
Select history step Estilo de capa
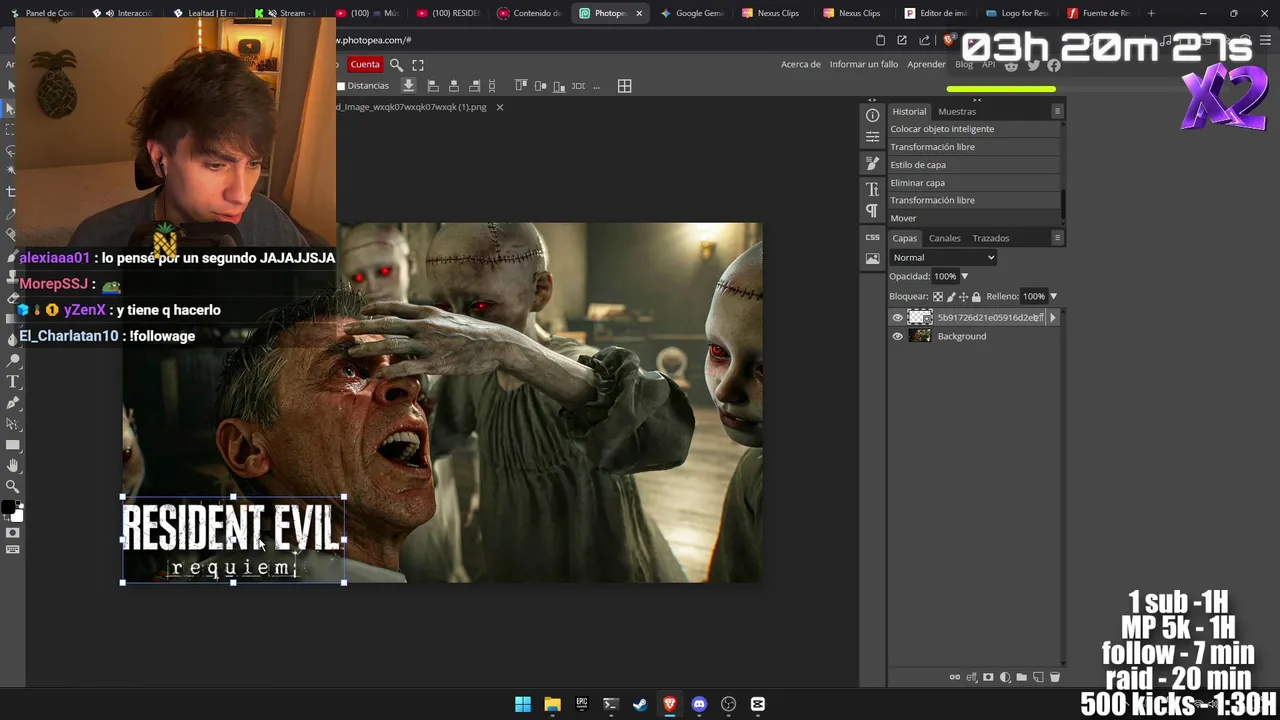pos(974,165)
